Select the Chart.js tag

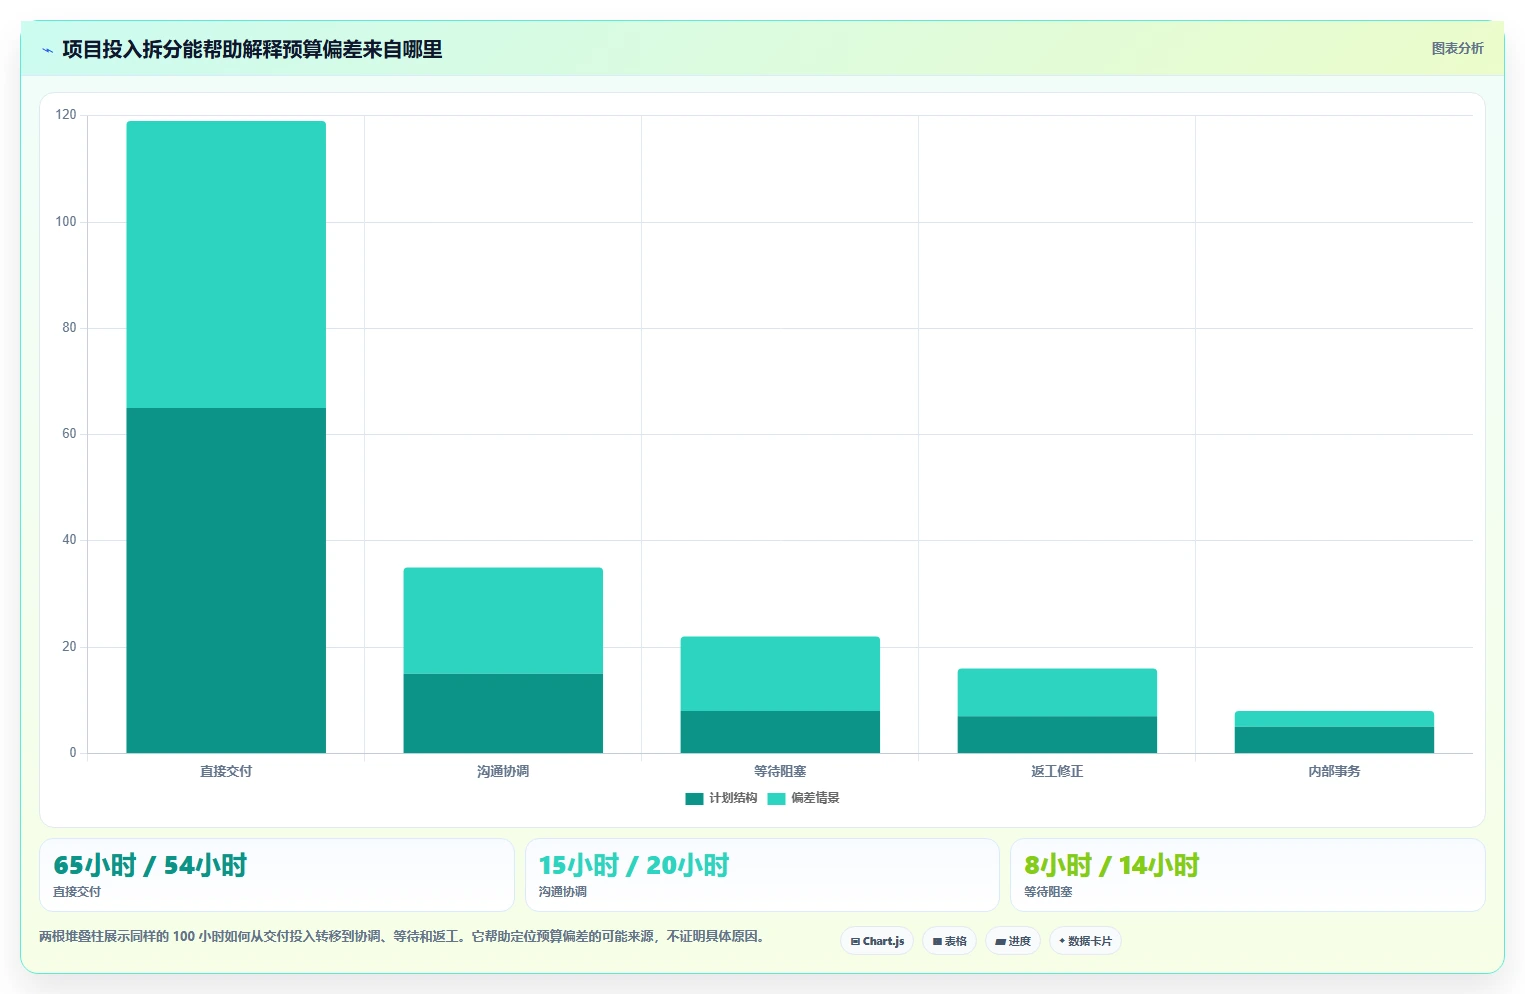click(877, 941)
